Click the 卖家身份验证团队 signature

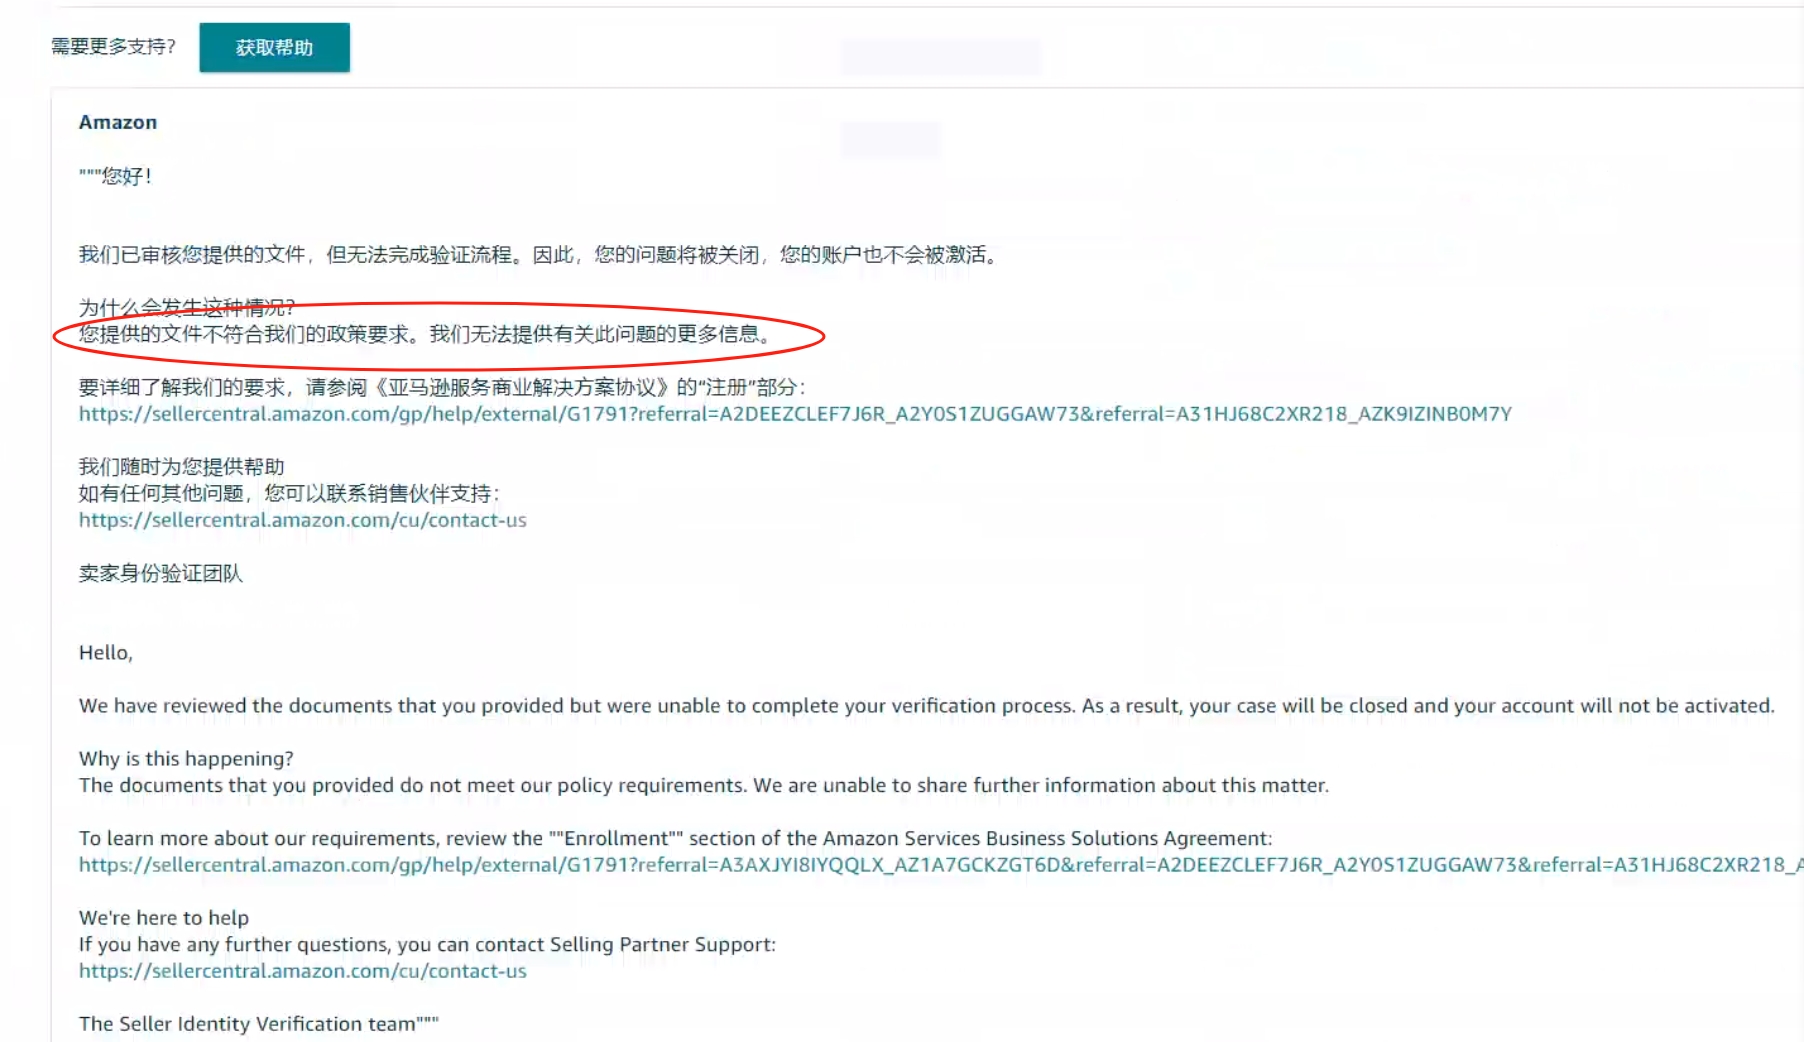(161, 573)
